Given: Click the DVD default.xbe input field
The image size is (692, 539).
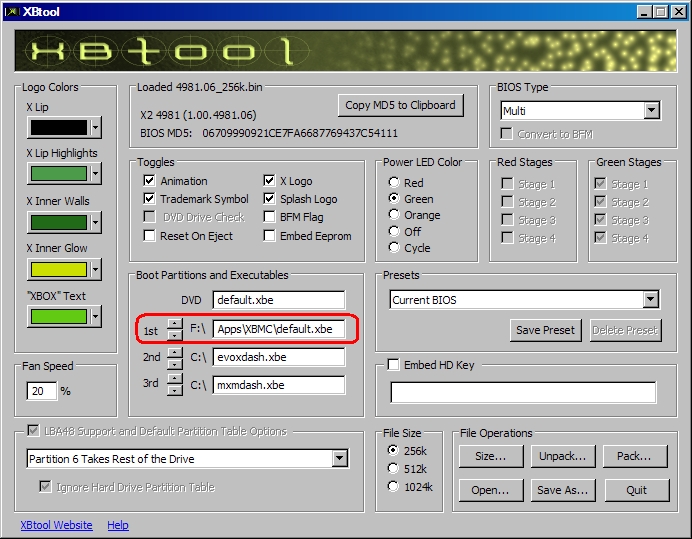Looking at the screenshot, I should pos(279,300).
